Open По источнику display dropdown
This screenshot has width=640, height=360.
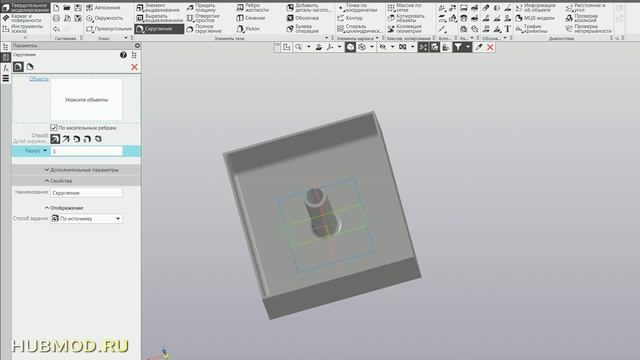pos(87,219)
